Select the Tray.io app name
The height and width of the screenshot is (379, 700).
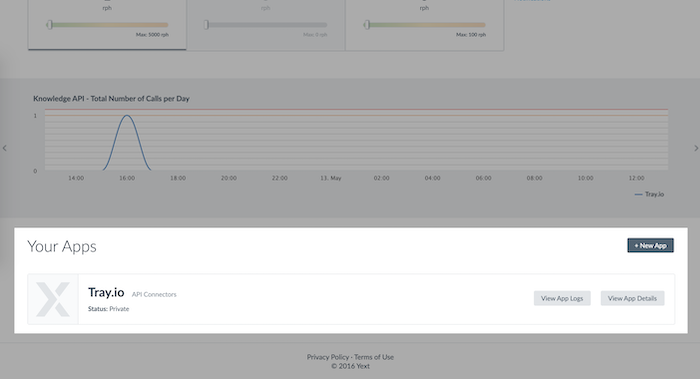coord(106,292)
